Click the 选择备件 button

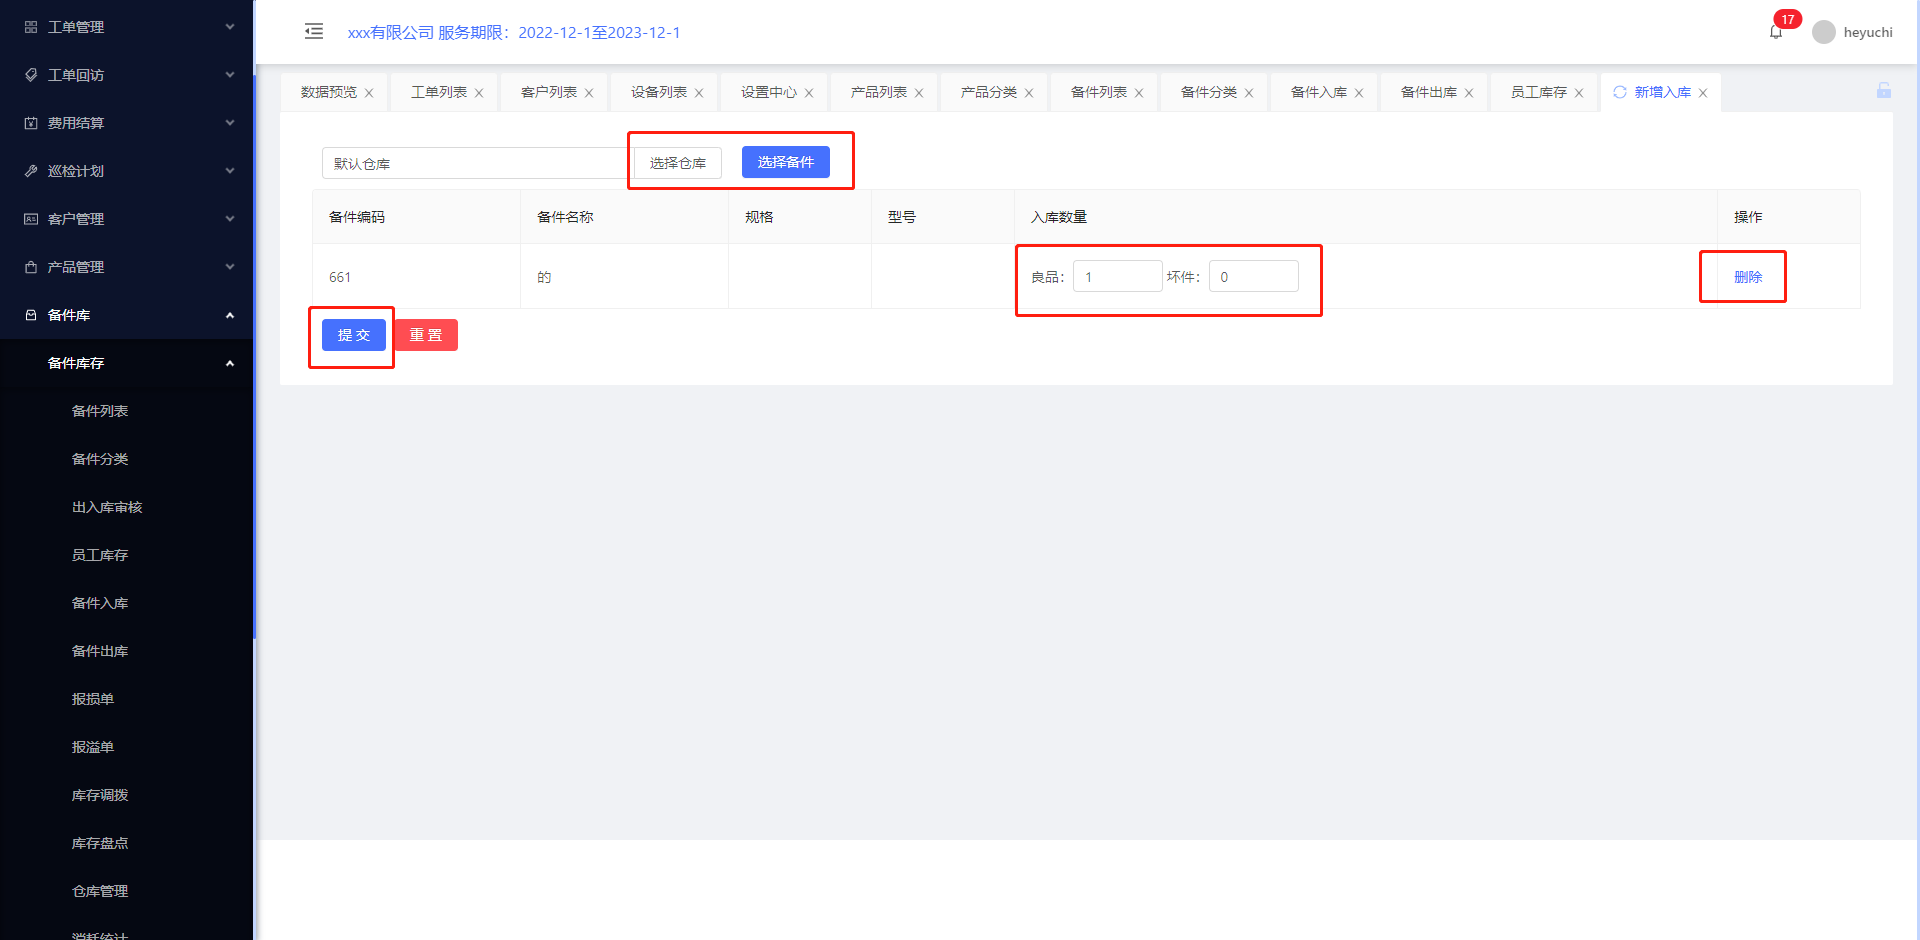[785, 162]
